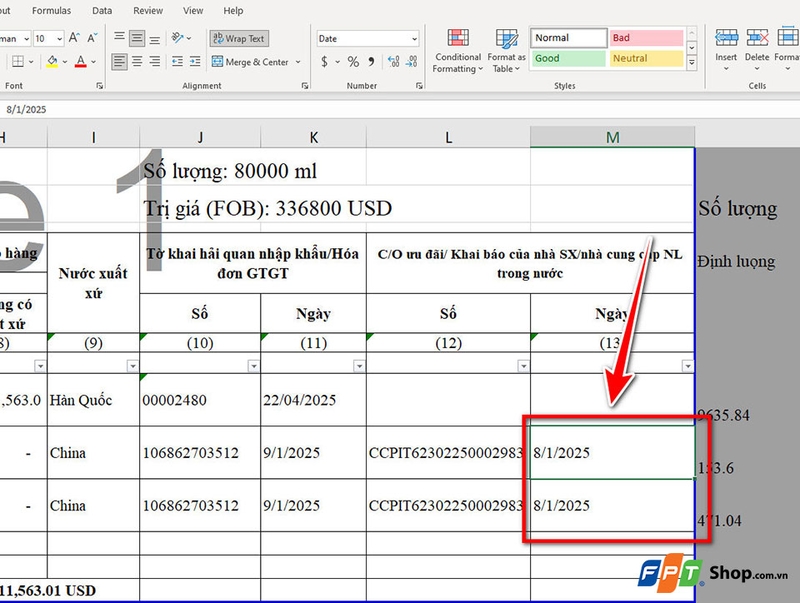Image resolution: width=800 pixels, height=603 pixels.
Task: Apply Comma Style to the cell
Action: 370,62
